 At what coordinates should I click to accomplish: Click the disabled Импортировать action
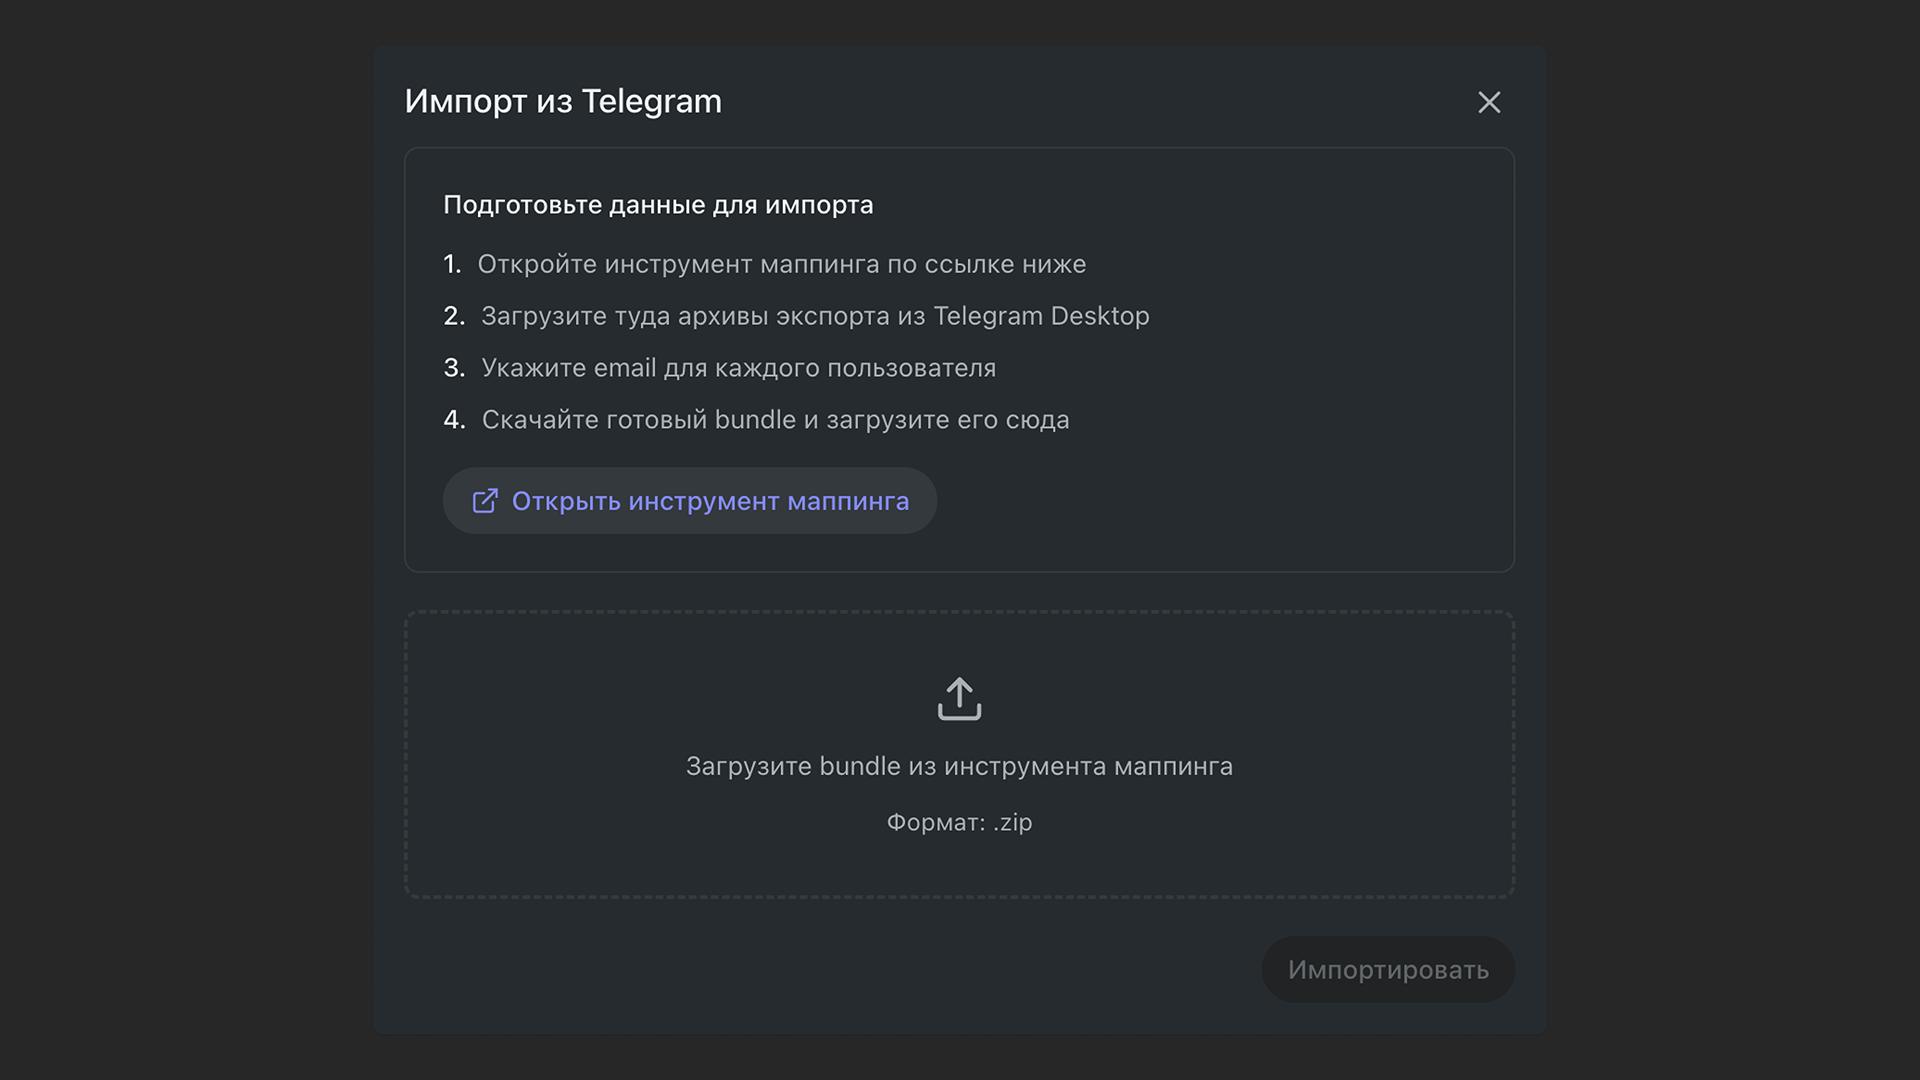(x=1388, y=968)
